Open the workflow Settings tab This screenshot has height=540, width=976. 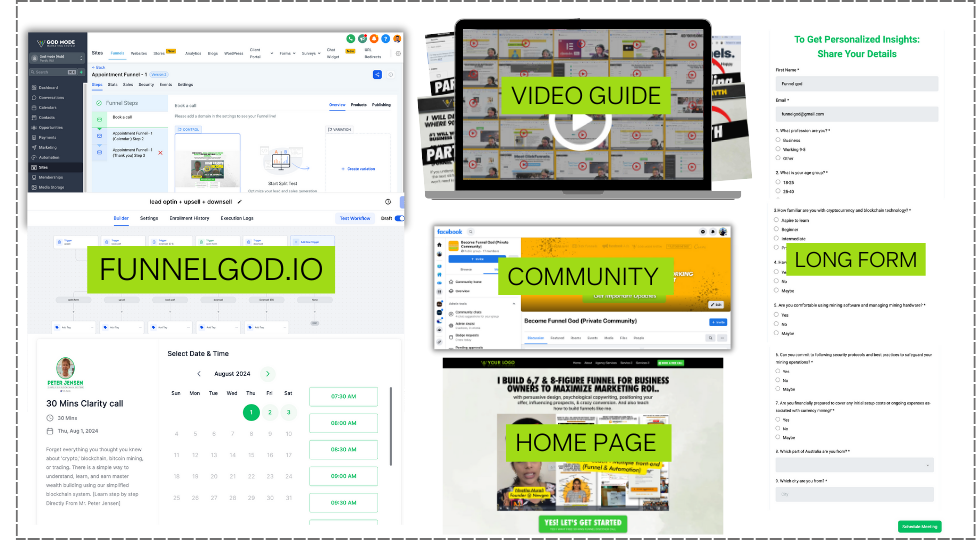pyautogui.click(x=149, y=218)
